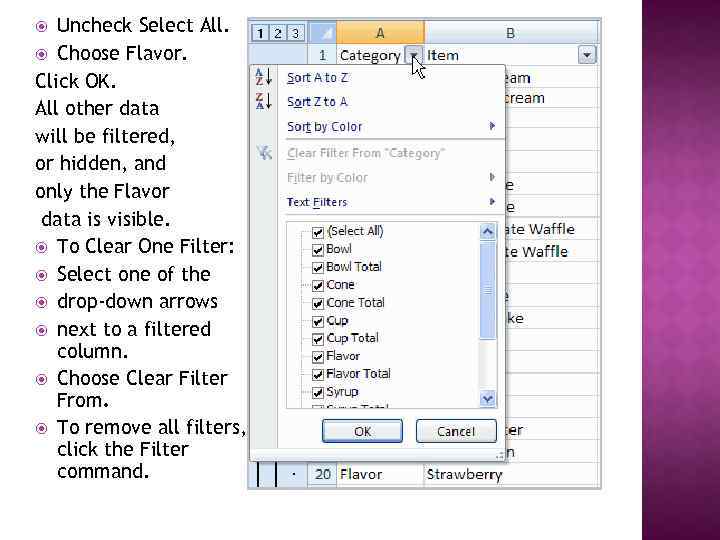Open the Category filter dropdown arrow
Image resolution: width=720 pixels, height=540 pixels.
[x=413, y=56]
